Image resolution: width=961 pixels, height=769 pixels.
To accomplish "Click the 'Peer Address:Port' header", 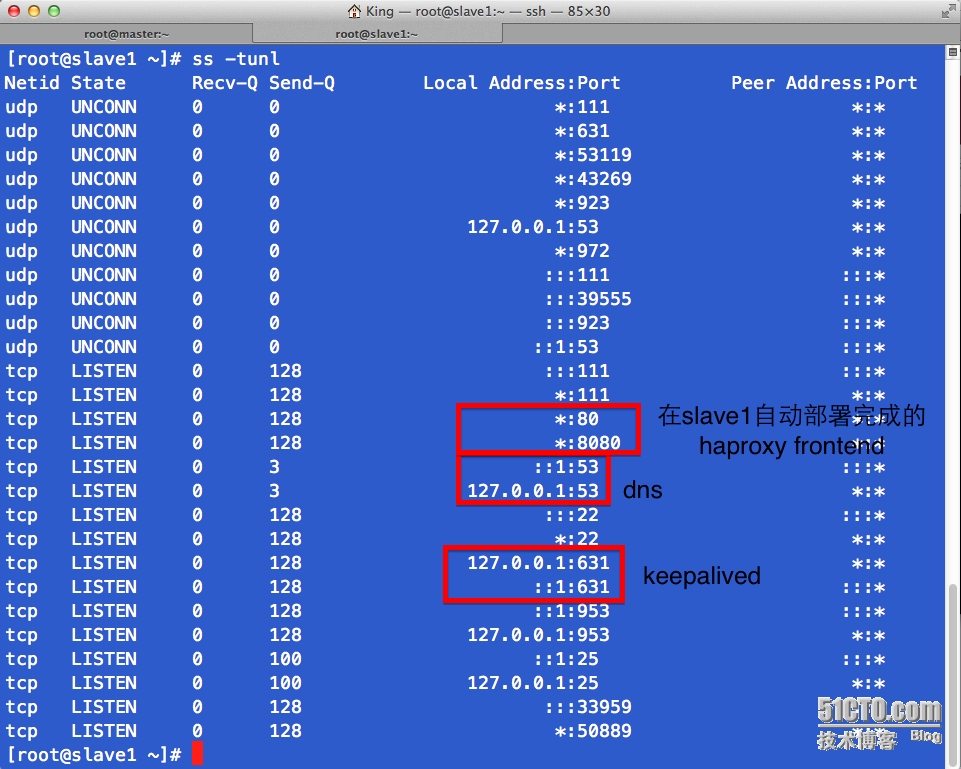I will point(824,83).
